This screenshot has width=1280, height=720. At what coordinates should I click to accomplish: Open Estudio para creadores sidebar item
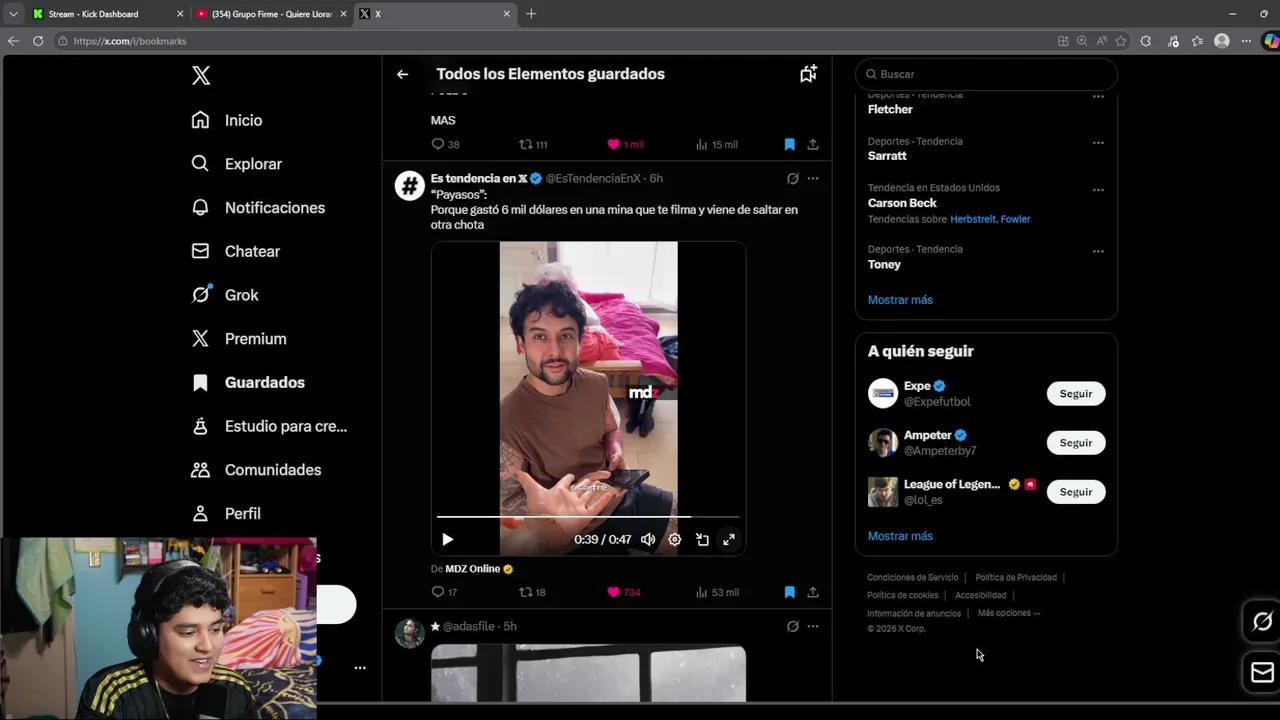click(x=269, y=426)
